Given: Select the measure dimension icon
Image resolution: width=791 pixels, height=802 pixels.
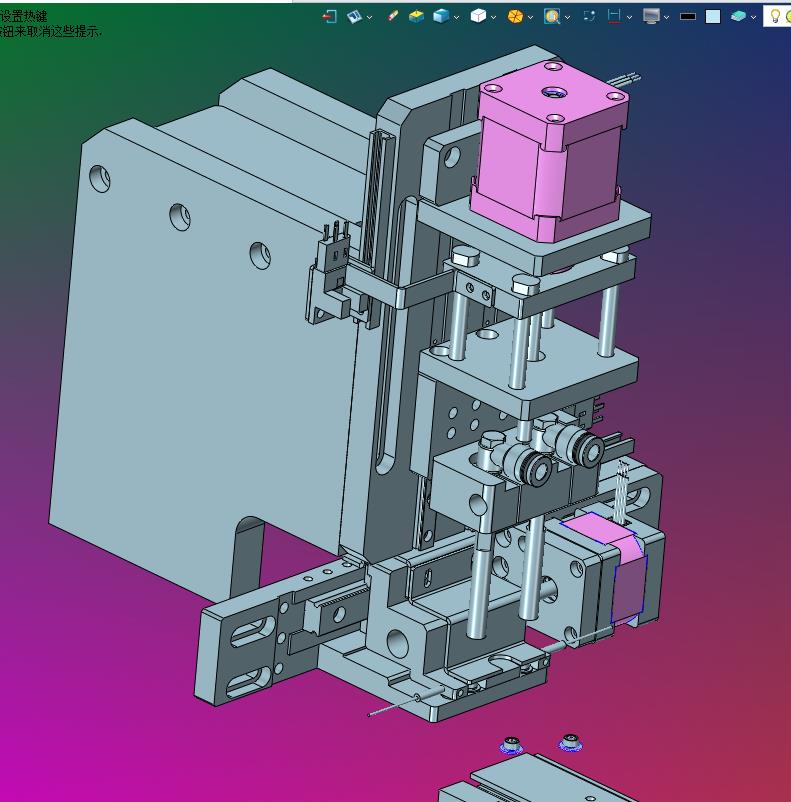Looking at the screenshot, I should pos(614,17).
